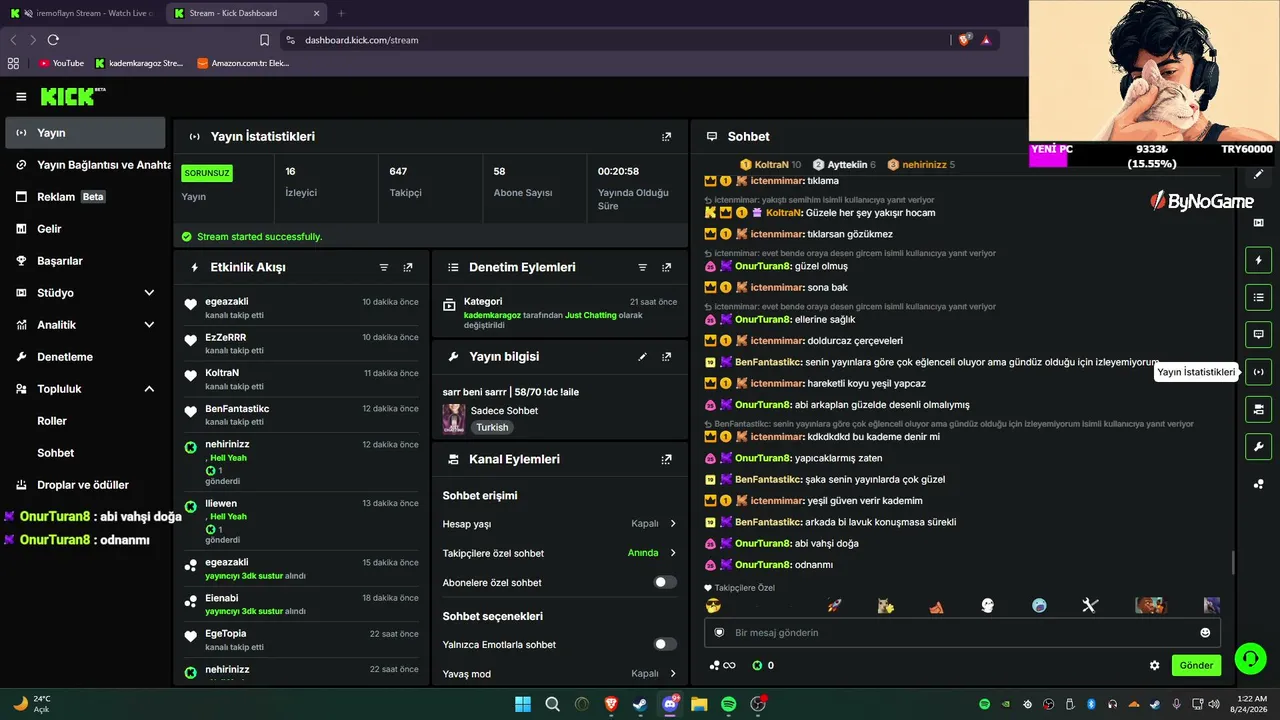Open Başarılar in sidebar

pos(85,261)
